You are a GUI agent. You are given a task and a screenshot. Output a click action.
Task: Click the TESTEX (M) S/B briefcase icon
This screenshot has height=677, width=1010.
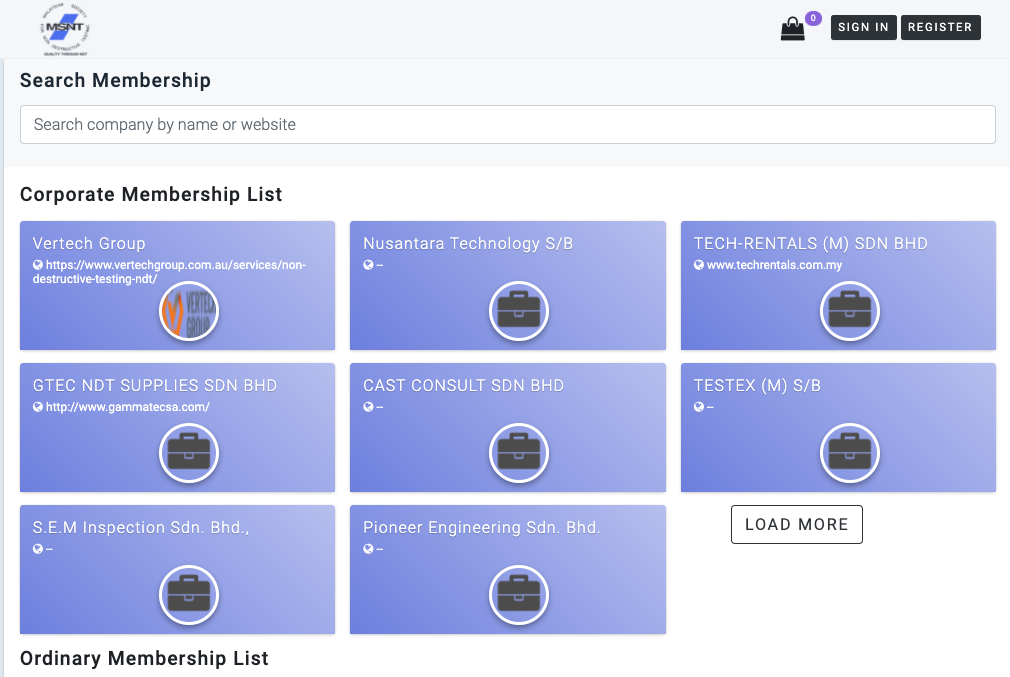(x=850, y=453)
